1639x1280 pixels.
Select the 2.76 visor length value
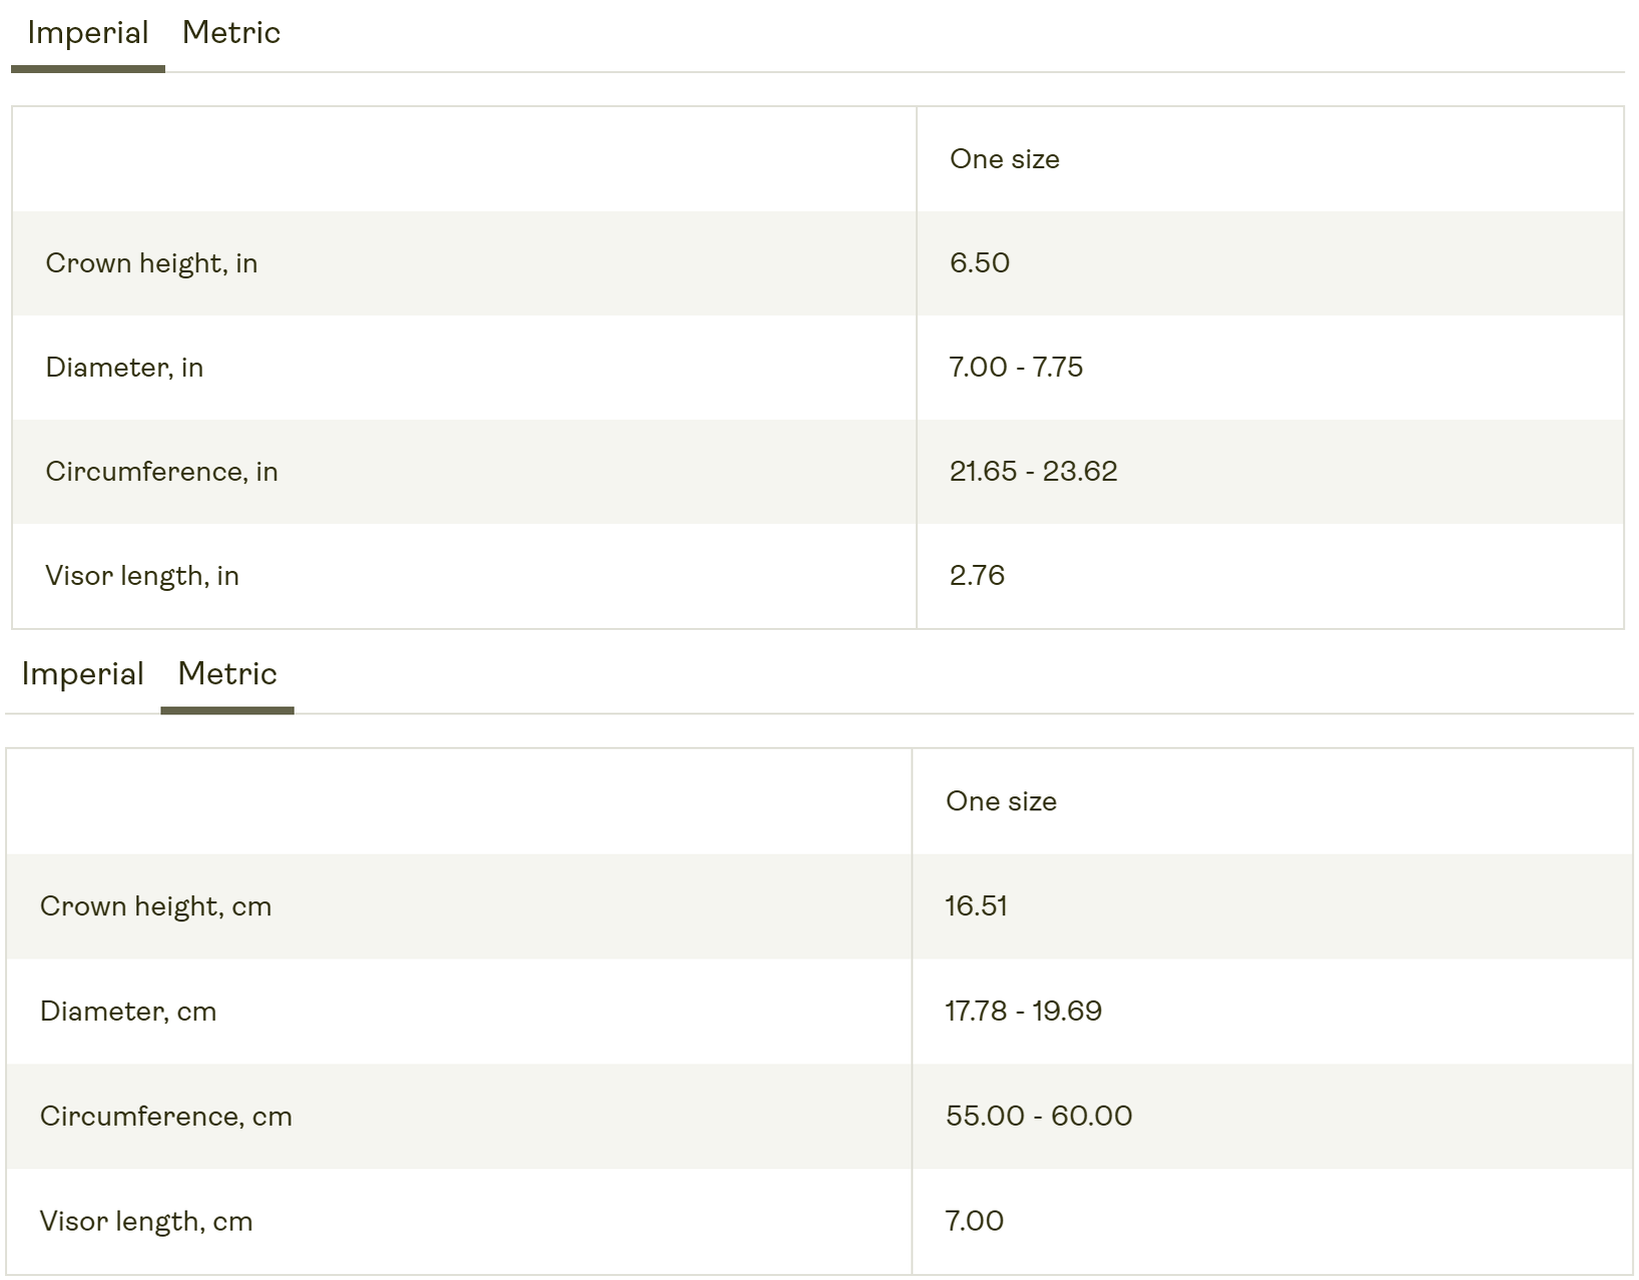(x=977, y=575)
